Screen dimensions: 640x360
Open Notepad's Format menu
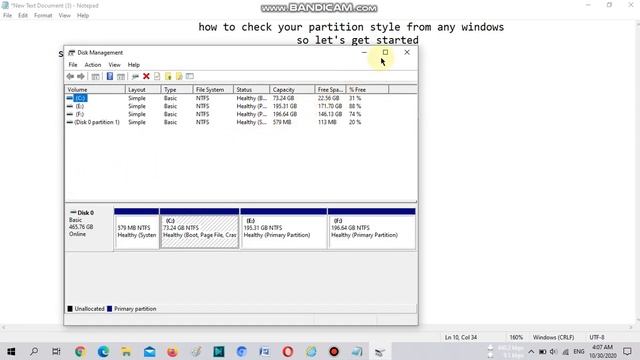(43, 16)
